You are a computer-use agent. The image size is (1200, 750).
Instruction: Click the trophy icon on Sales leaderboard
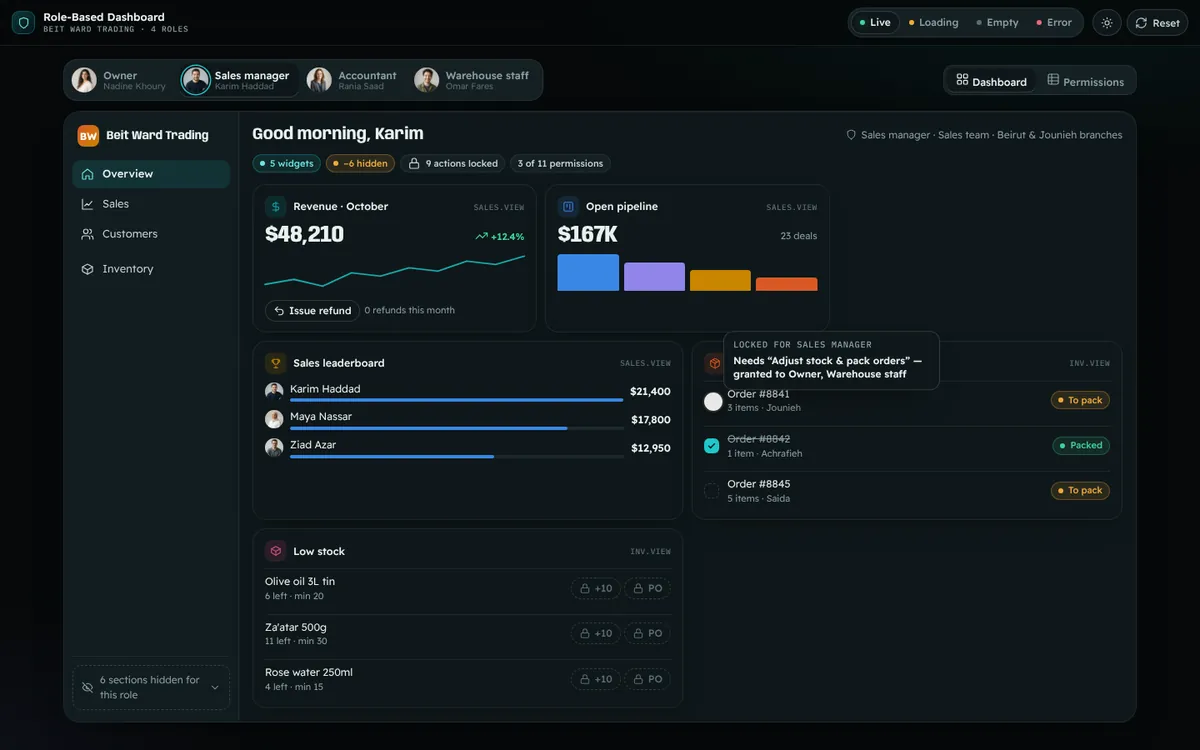tap(275, 363)
